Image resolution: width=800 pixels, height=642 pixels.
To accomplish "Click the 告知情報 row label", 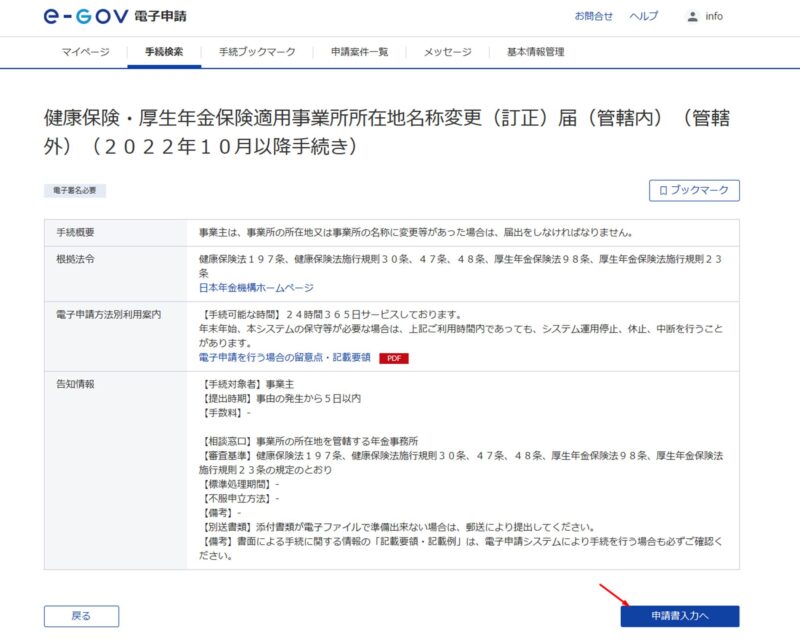I will (x=77, y=384).
